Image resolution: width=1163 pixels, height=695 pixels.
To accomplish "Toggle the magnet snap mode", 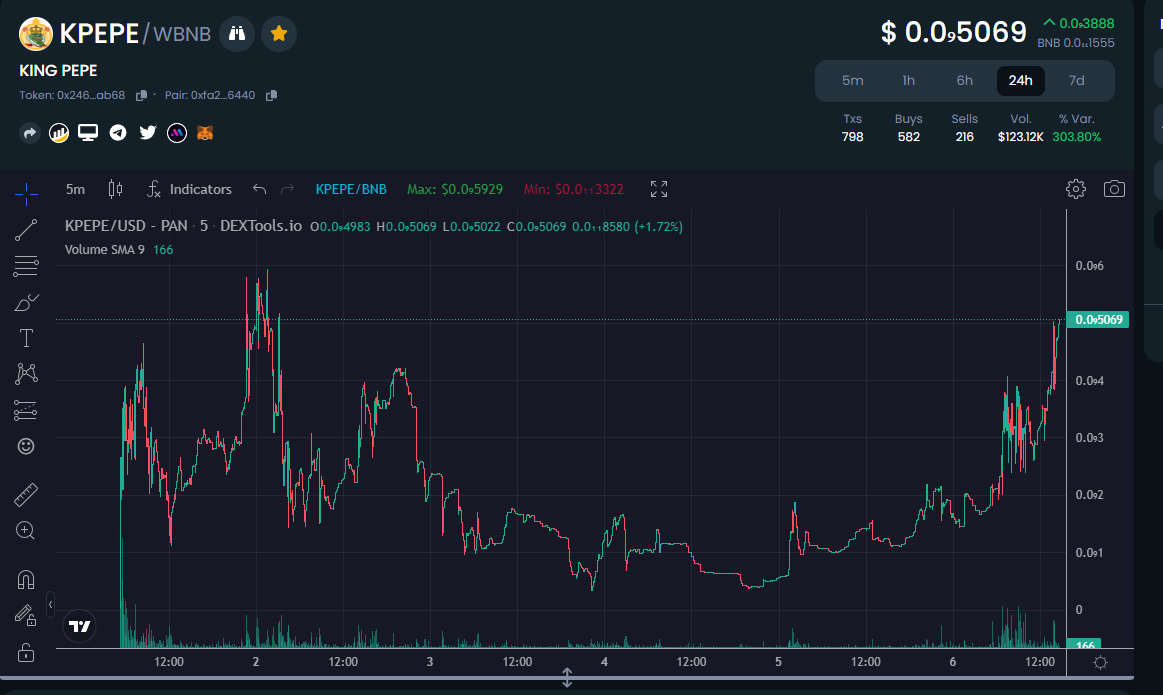I will pos(26,579).
